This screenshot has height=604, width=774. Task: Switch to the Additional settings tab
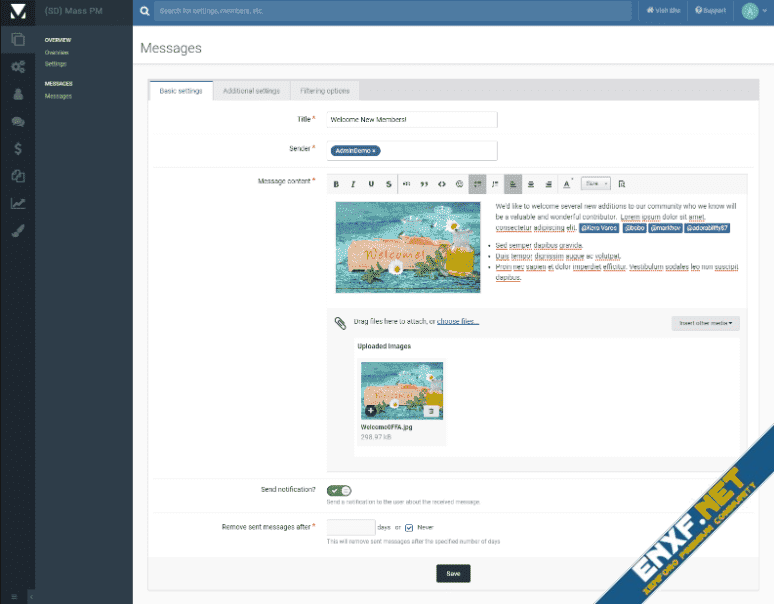click(251, 91)
